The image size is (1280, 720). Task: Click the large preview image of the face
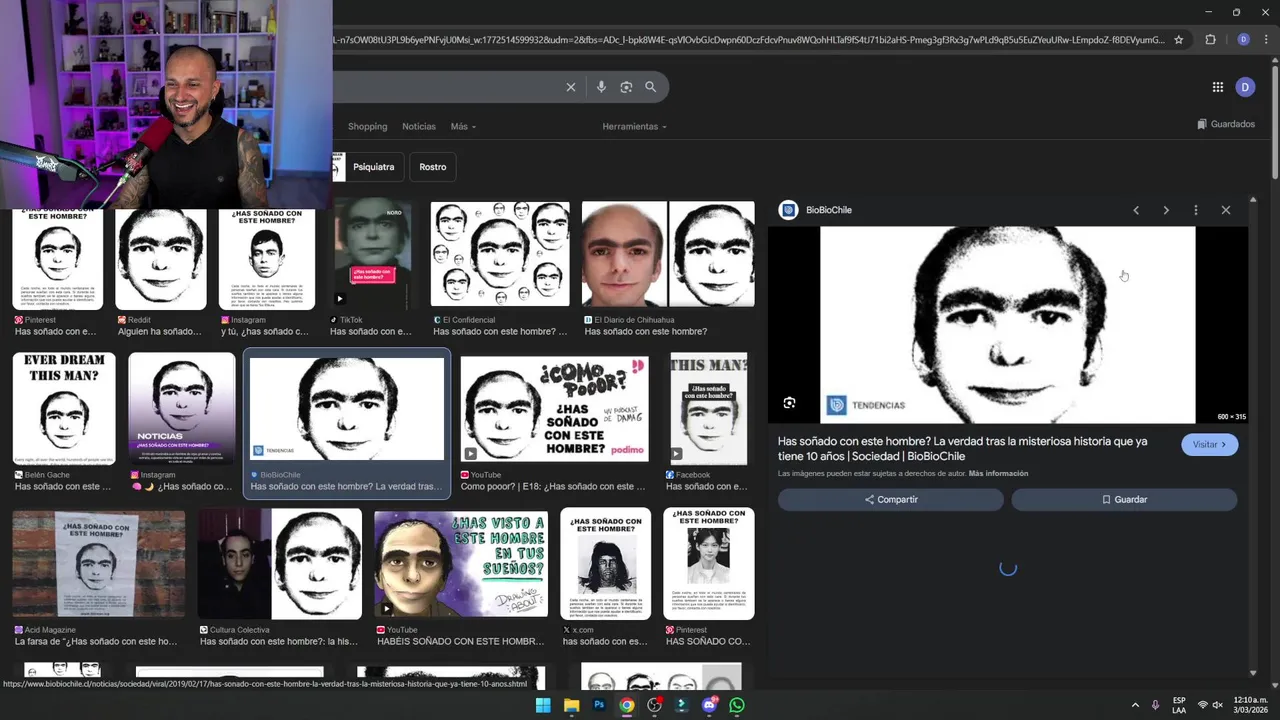coord(1007,325)
